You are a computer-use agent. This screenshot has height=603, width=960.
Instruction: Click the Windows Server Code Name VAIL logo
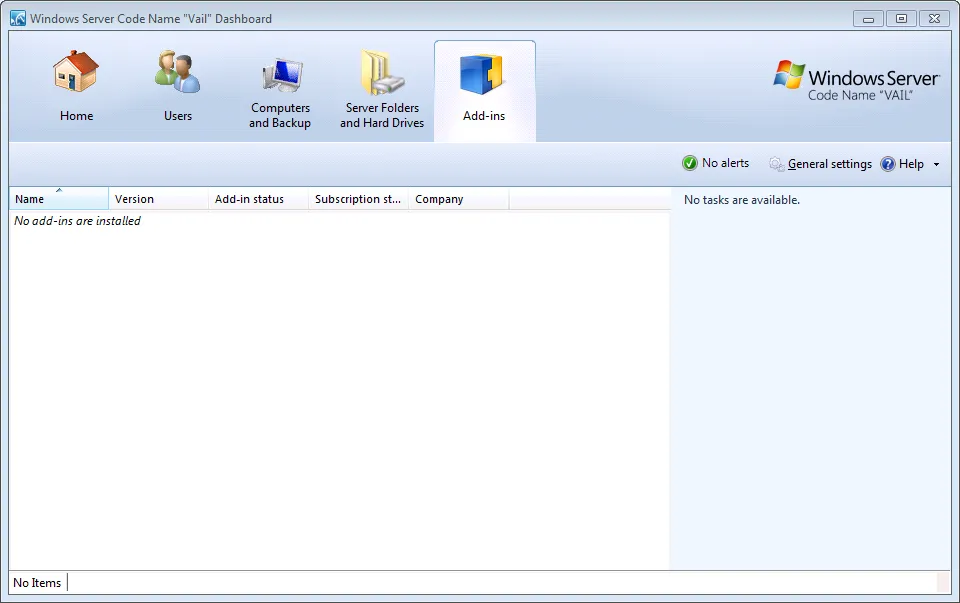coord(857,80)
